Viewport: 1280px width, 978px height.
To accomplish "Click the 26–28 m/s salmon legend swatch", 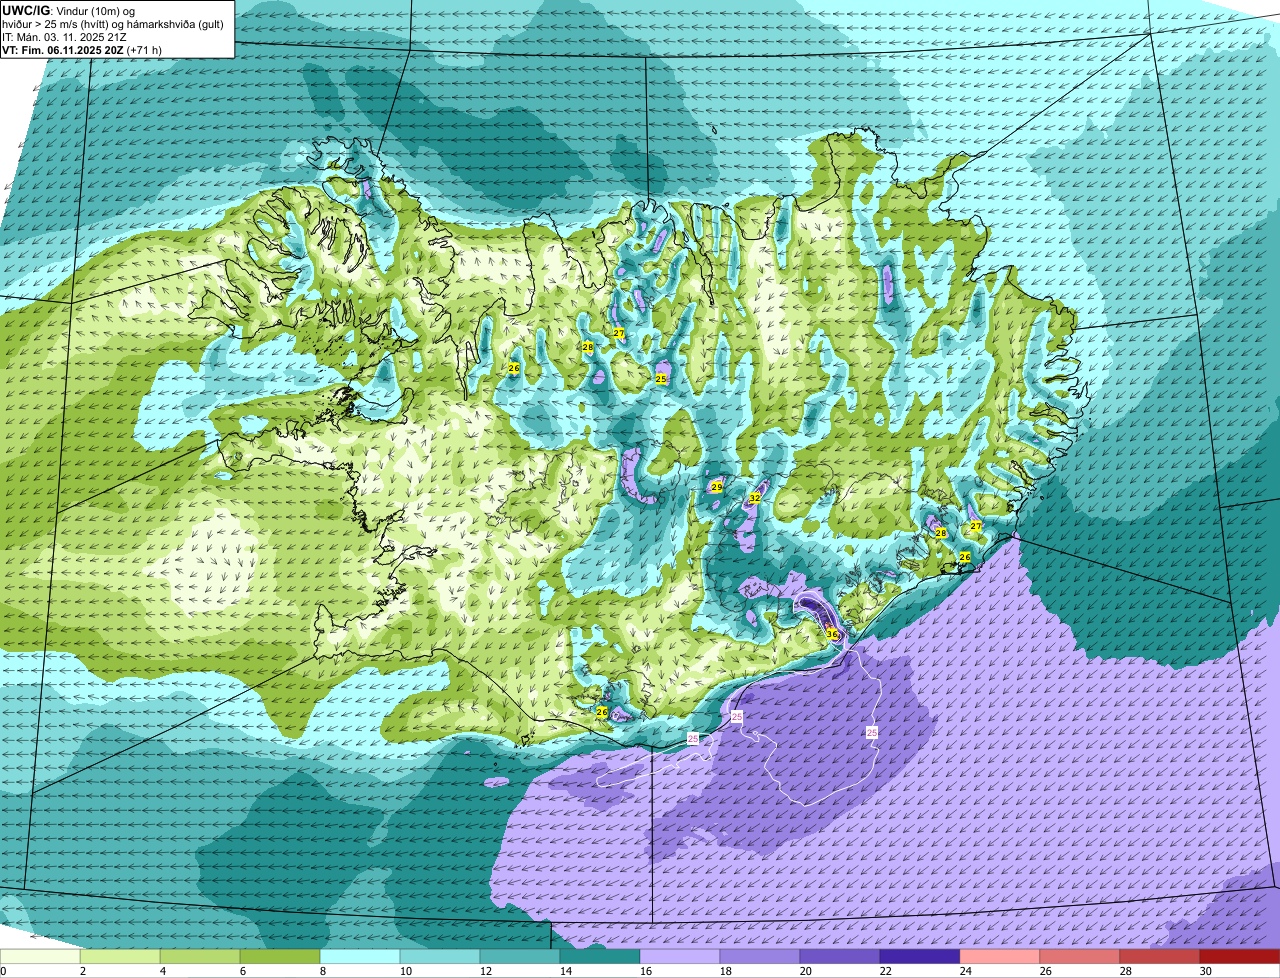I will (1080, 957).
